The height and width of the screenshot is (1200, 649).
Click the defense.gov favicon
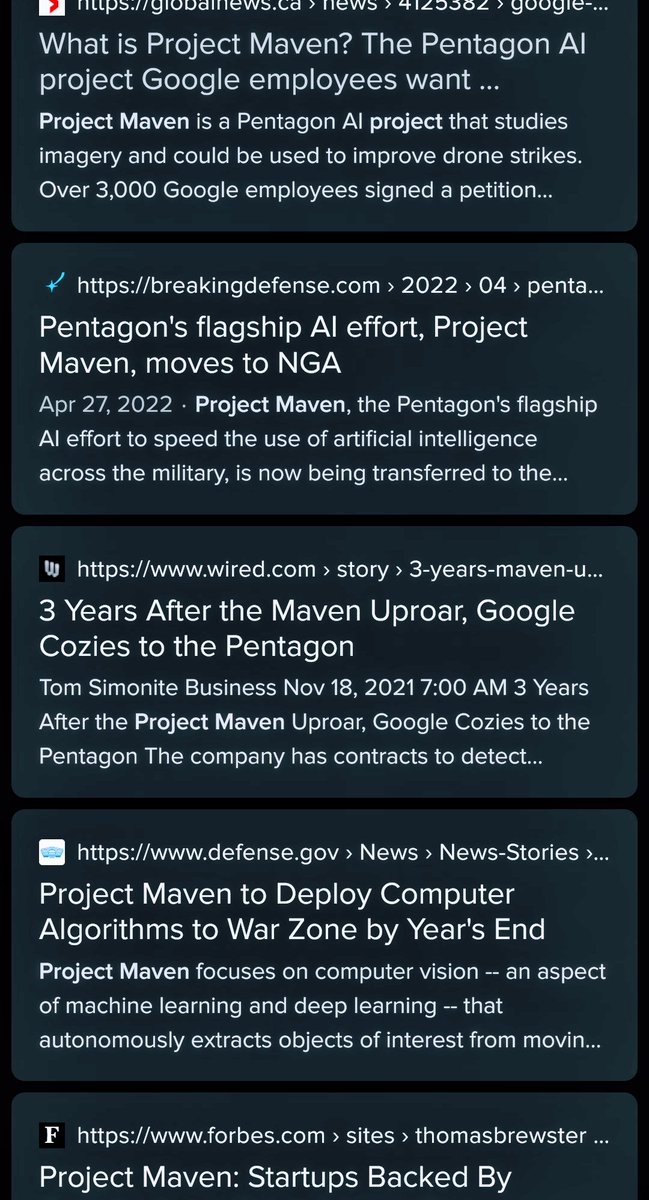(x=52, y=852)
